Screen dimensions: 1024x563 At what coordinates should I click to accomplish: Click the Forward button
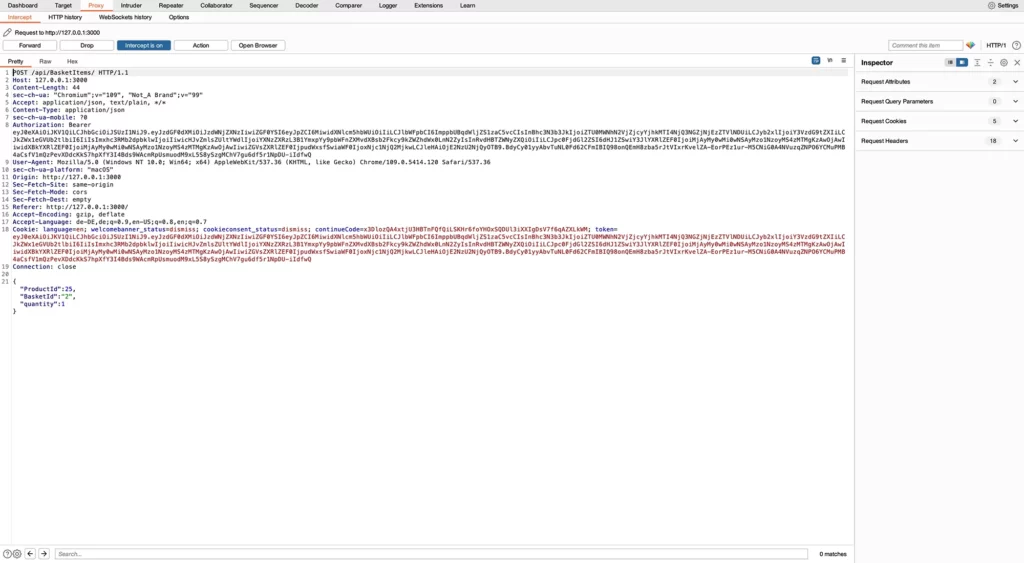click(30, 45)
